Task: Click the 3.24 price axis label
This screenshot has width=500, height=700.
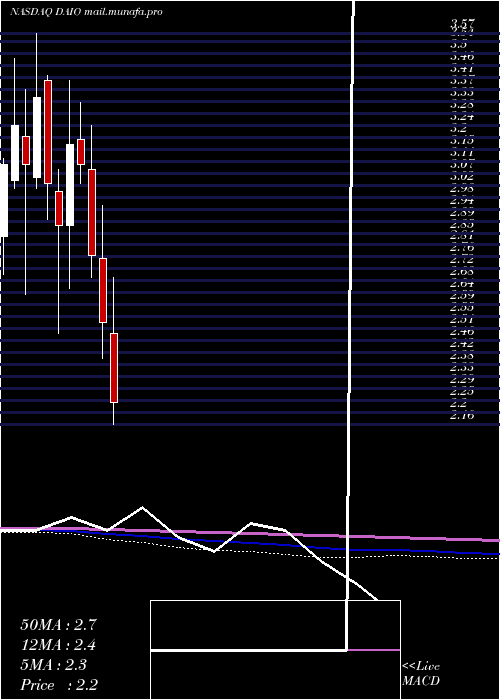Action: 462,117
